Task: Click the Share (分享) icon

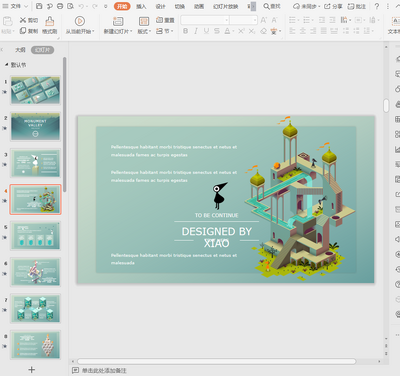Action: (327, 6)
